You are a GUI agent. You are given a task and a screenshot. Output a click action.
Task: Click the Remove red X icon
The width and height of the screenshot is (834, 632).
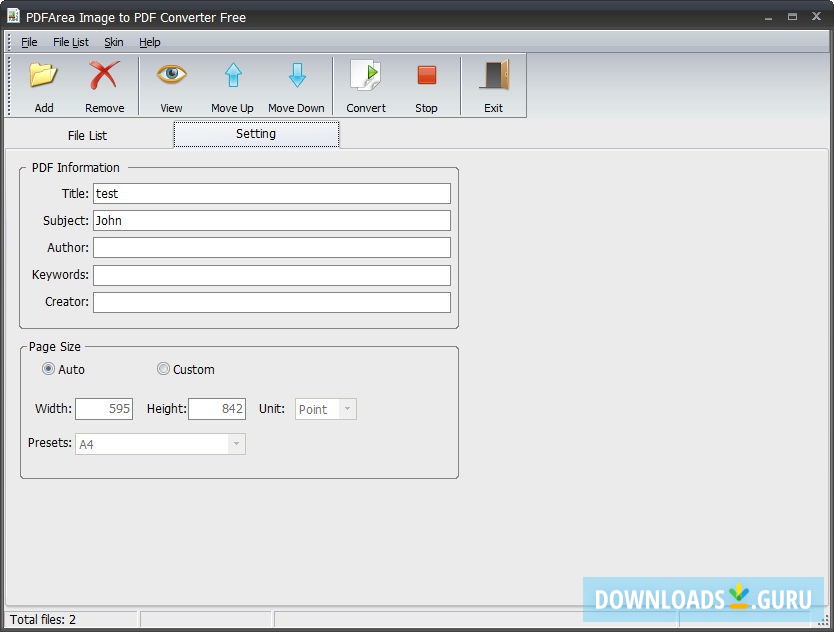pos(104,75)
